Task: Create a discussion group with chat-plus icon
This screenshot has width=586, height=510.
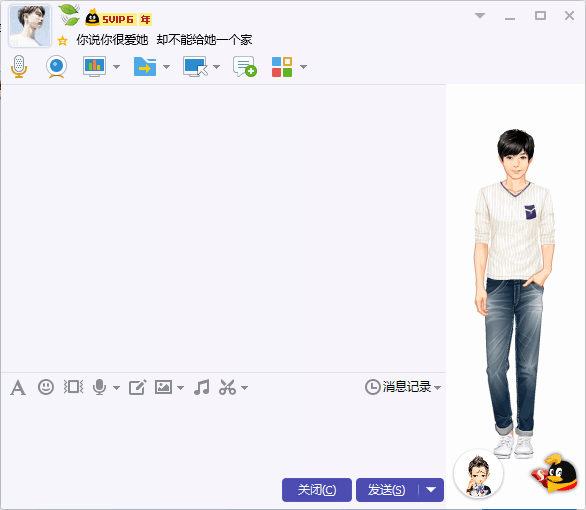Action: click(245, 67)
